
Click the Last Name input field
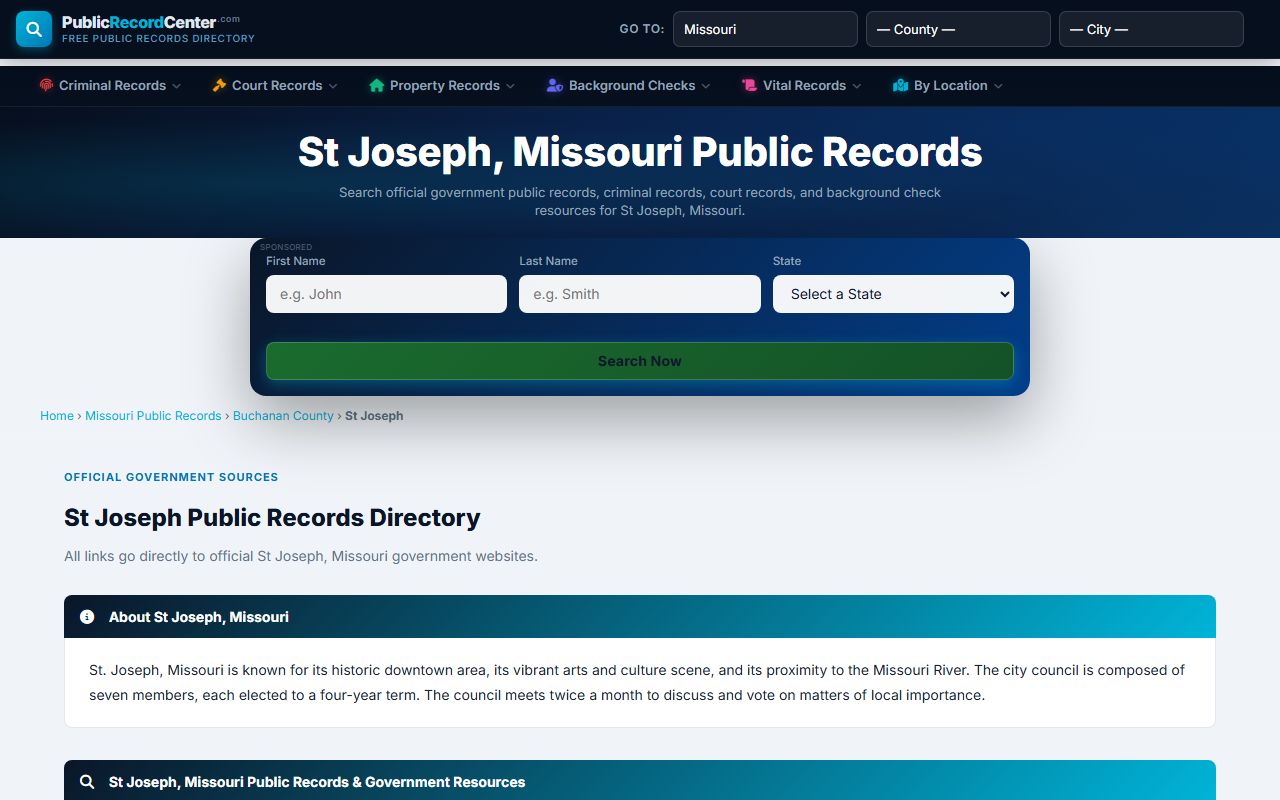tap(640, 294)
